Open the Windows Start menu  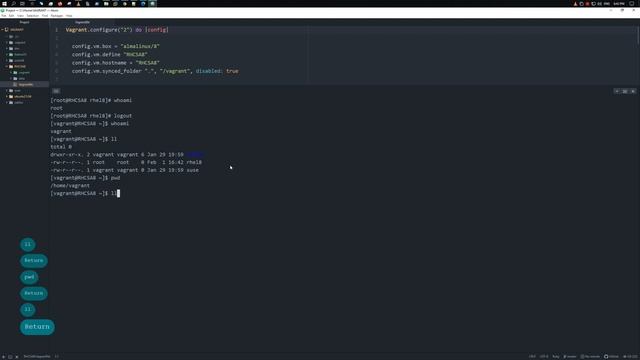(4, 3)
